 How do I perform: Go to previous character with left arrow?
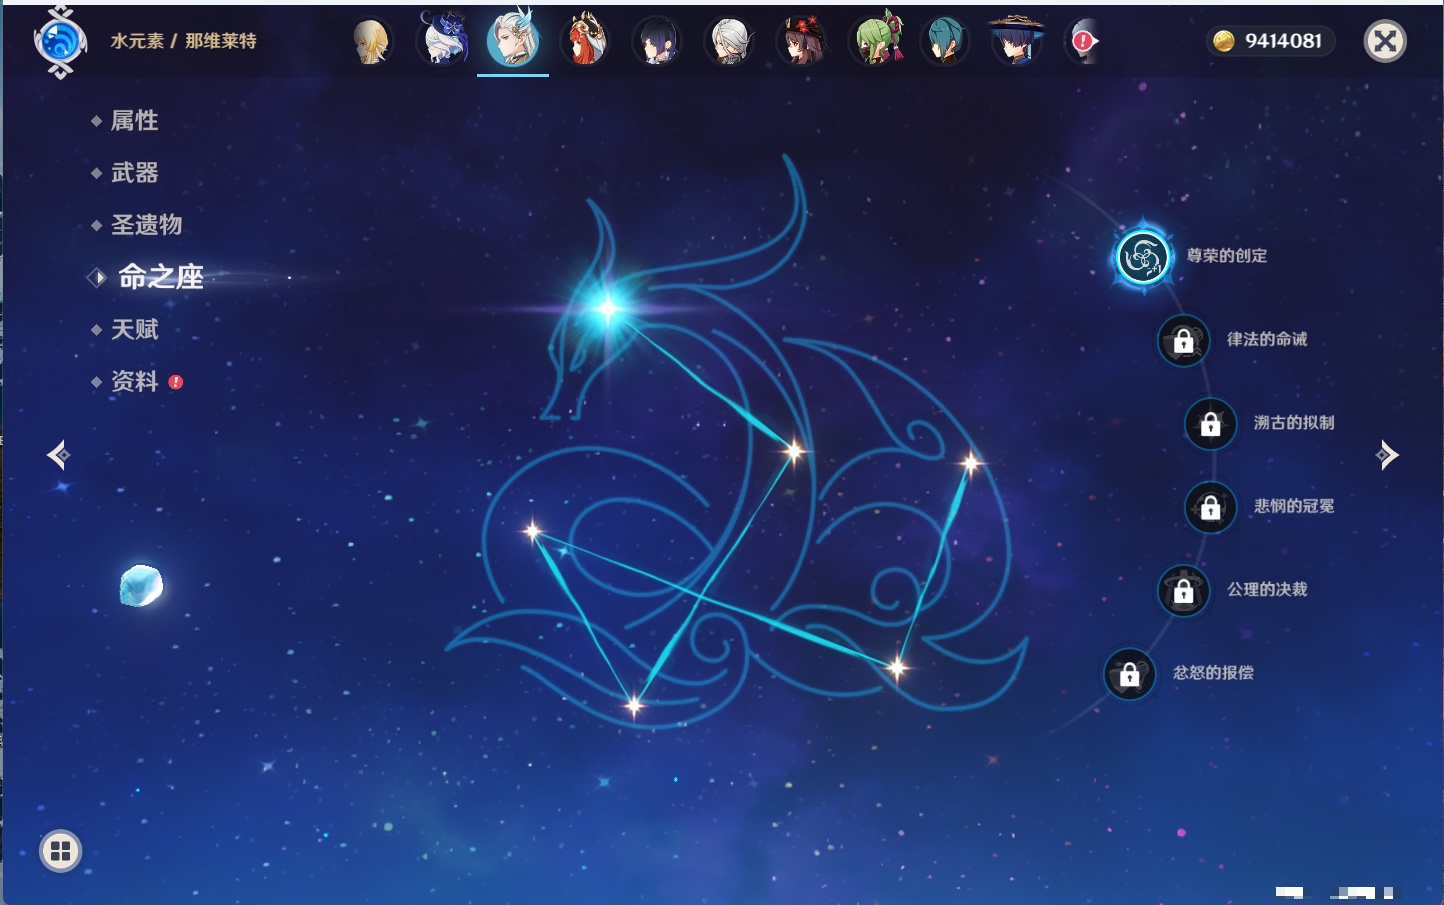[58, 455]
